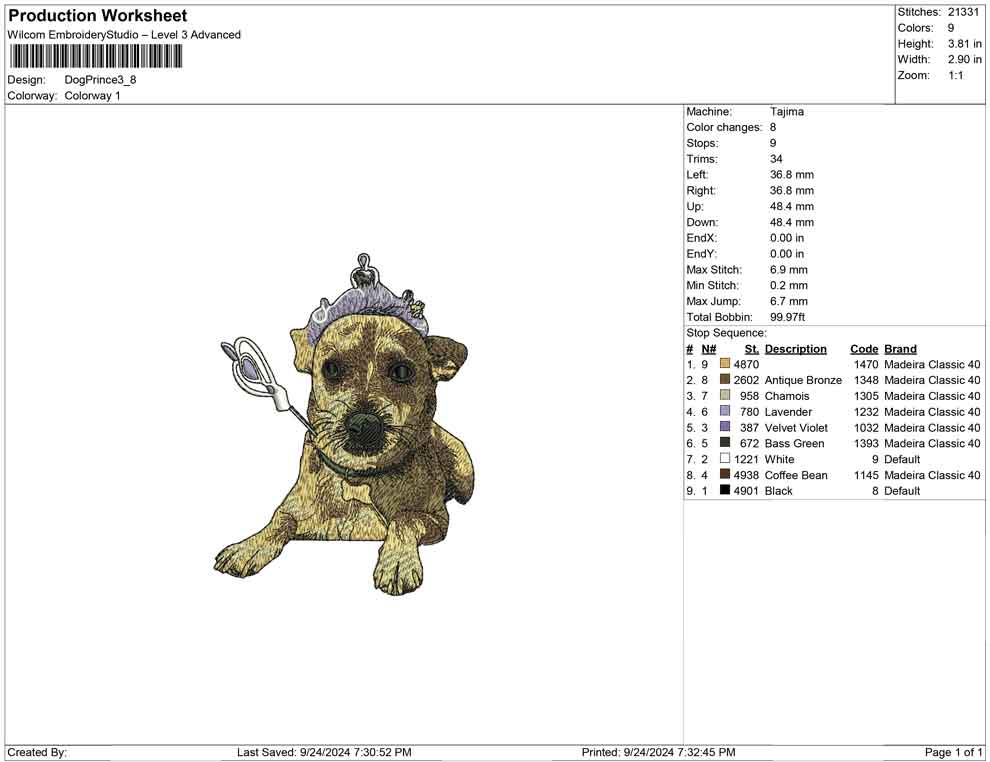
Task: Click thread code 1470
Action: coord(866,364)
